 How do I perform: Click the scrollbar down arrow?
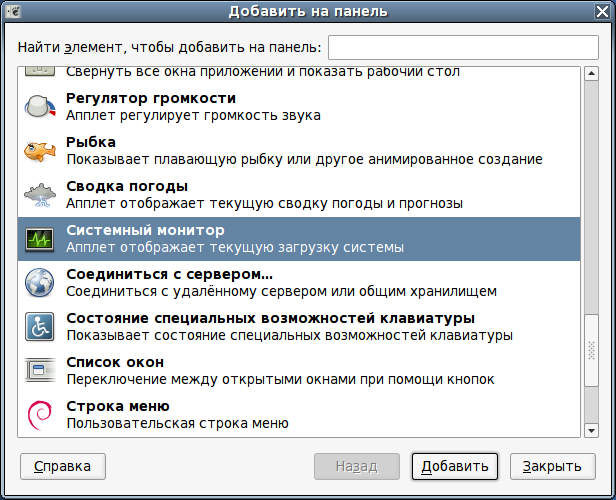click(x=591, y=430)
